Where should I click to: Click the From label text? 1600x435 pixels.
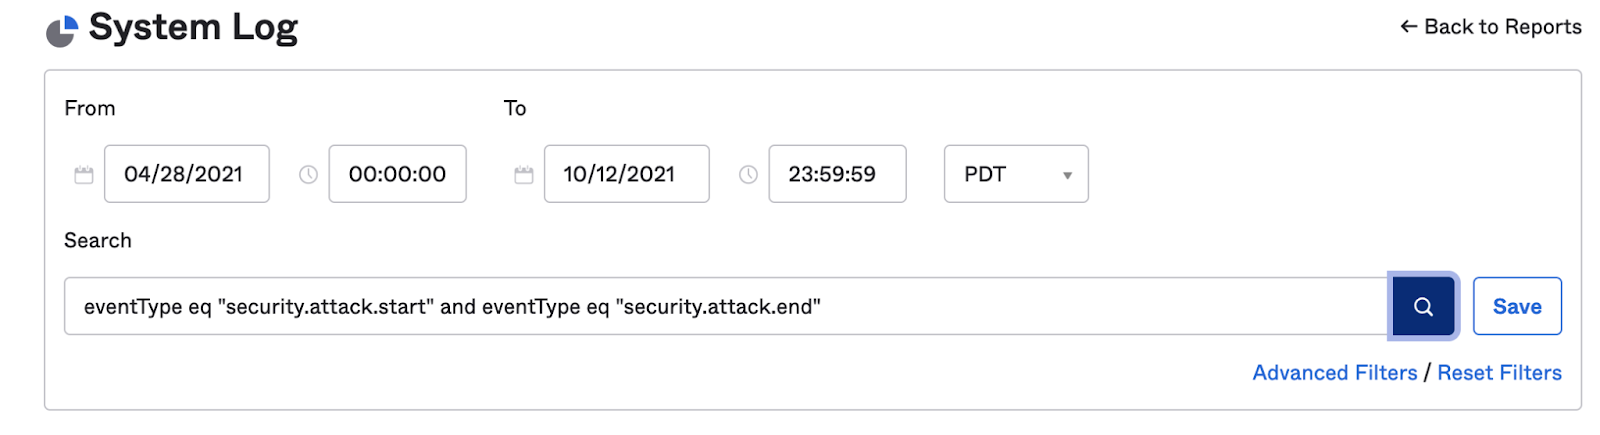point(90,108)
